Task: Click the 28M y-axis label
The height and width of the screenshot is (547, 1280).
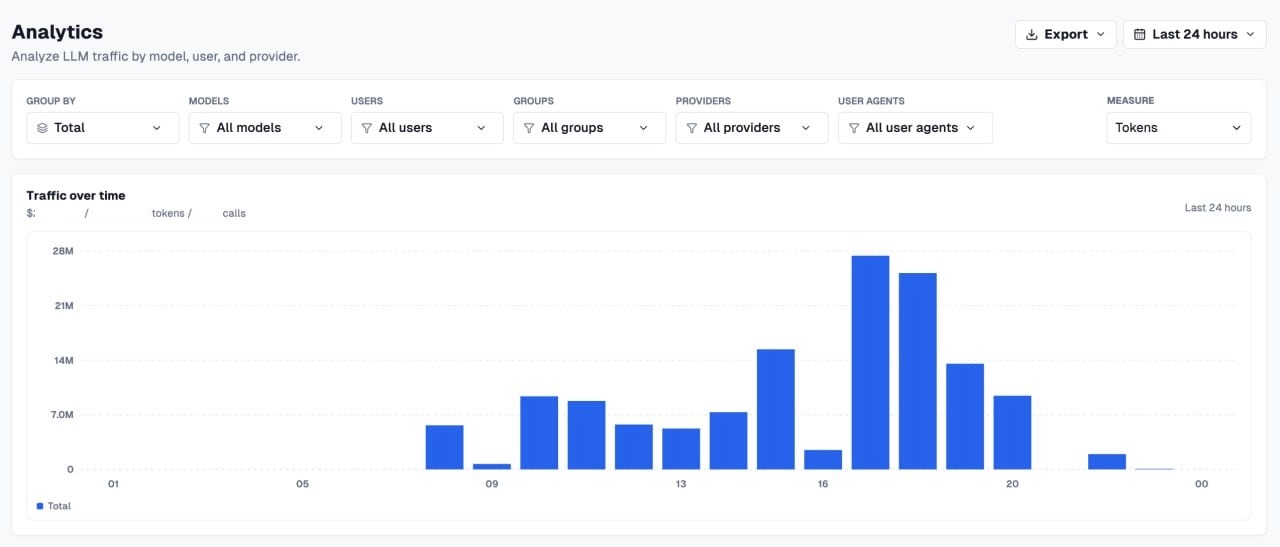Action: (63, 251)
